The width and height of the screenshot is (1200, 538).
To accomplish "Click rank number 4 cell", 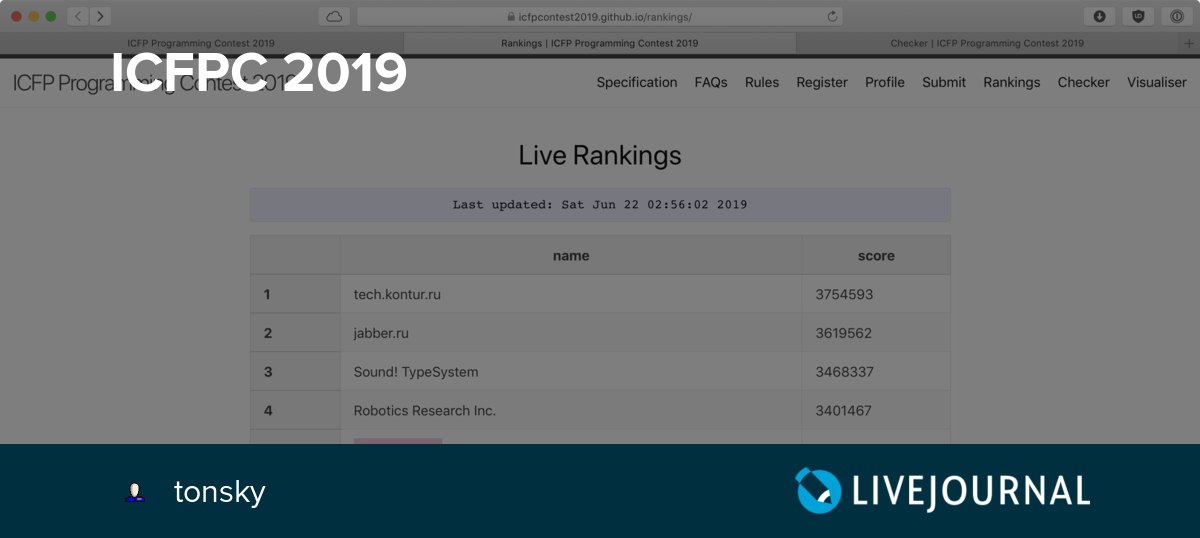I will point(295,410).
